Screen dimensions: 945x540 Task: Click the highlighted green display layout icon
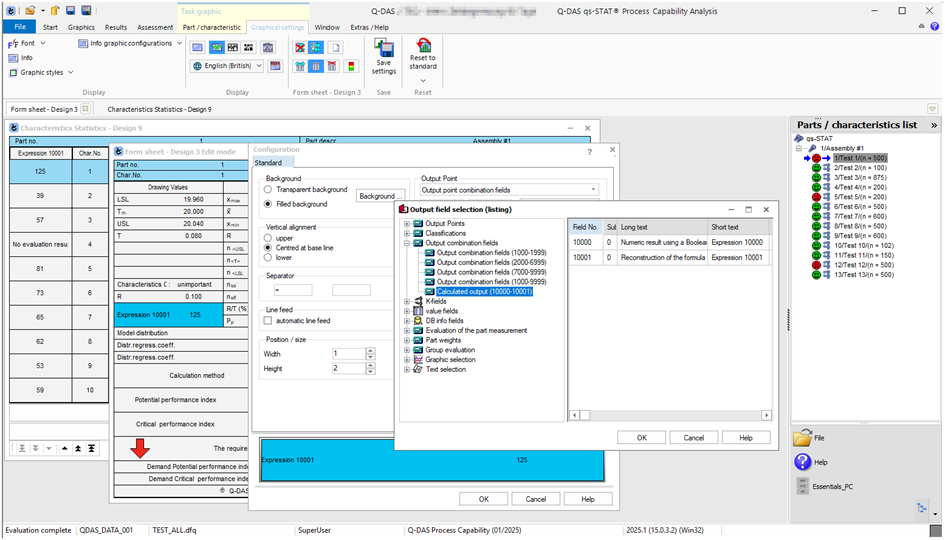click(216, 48)
